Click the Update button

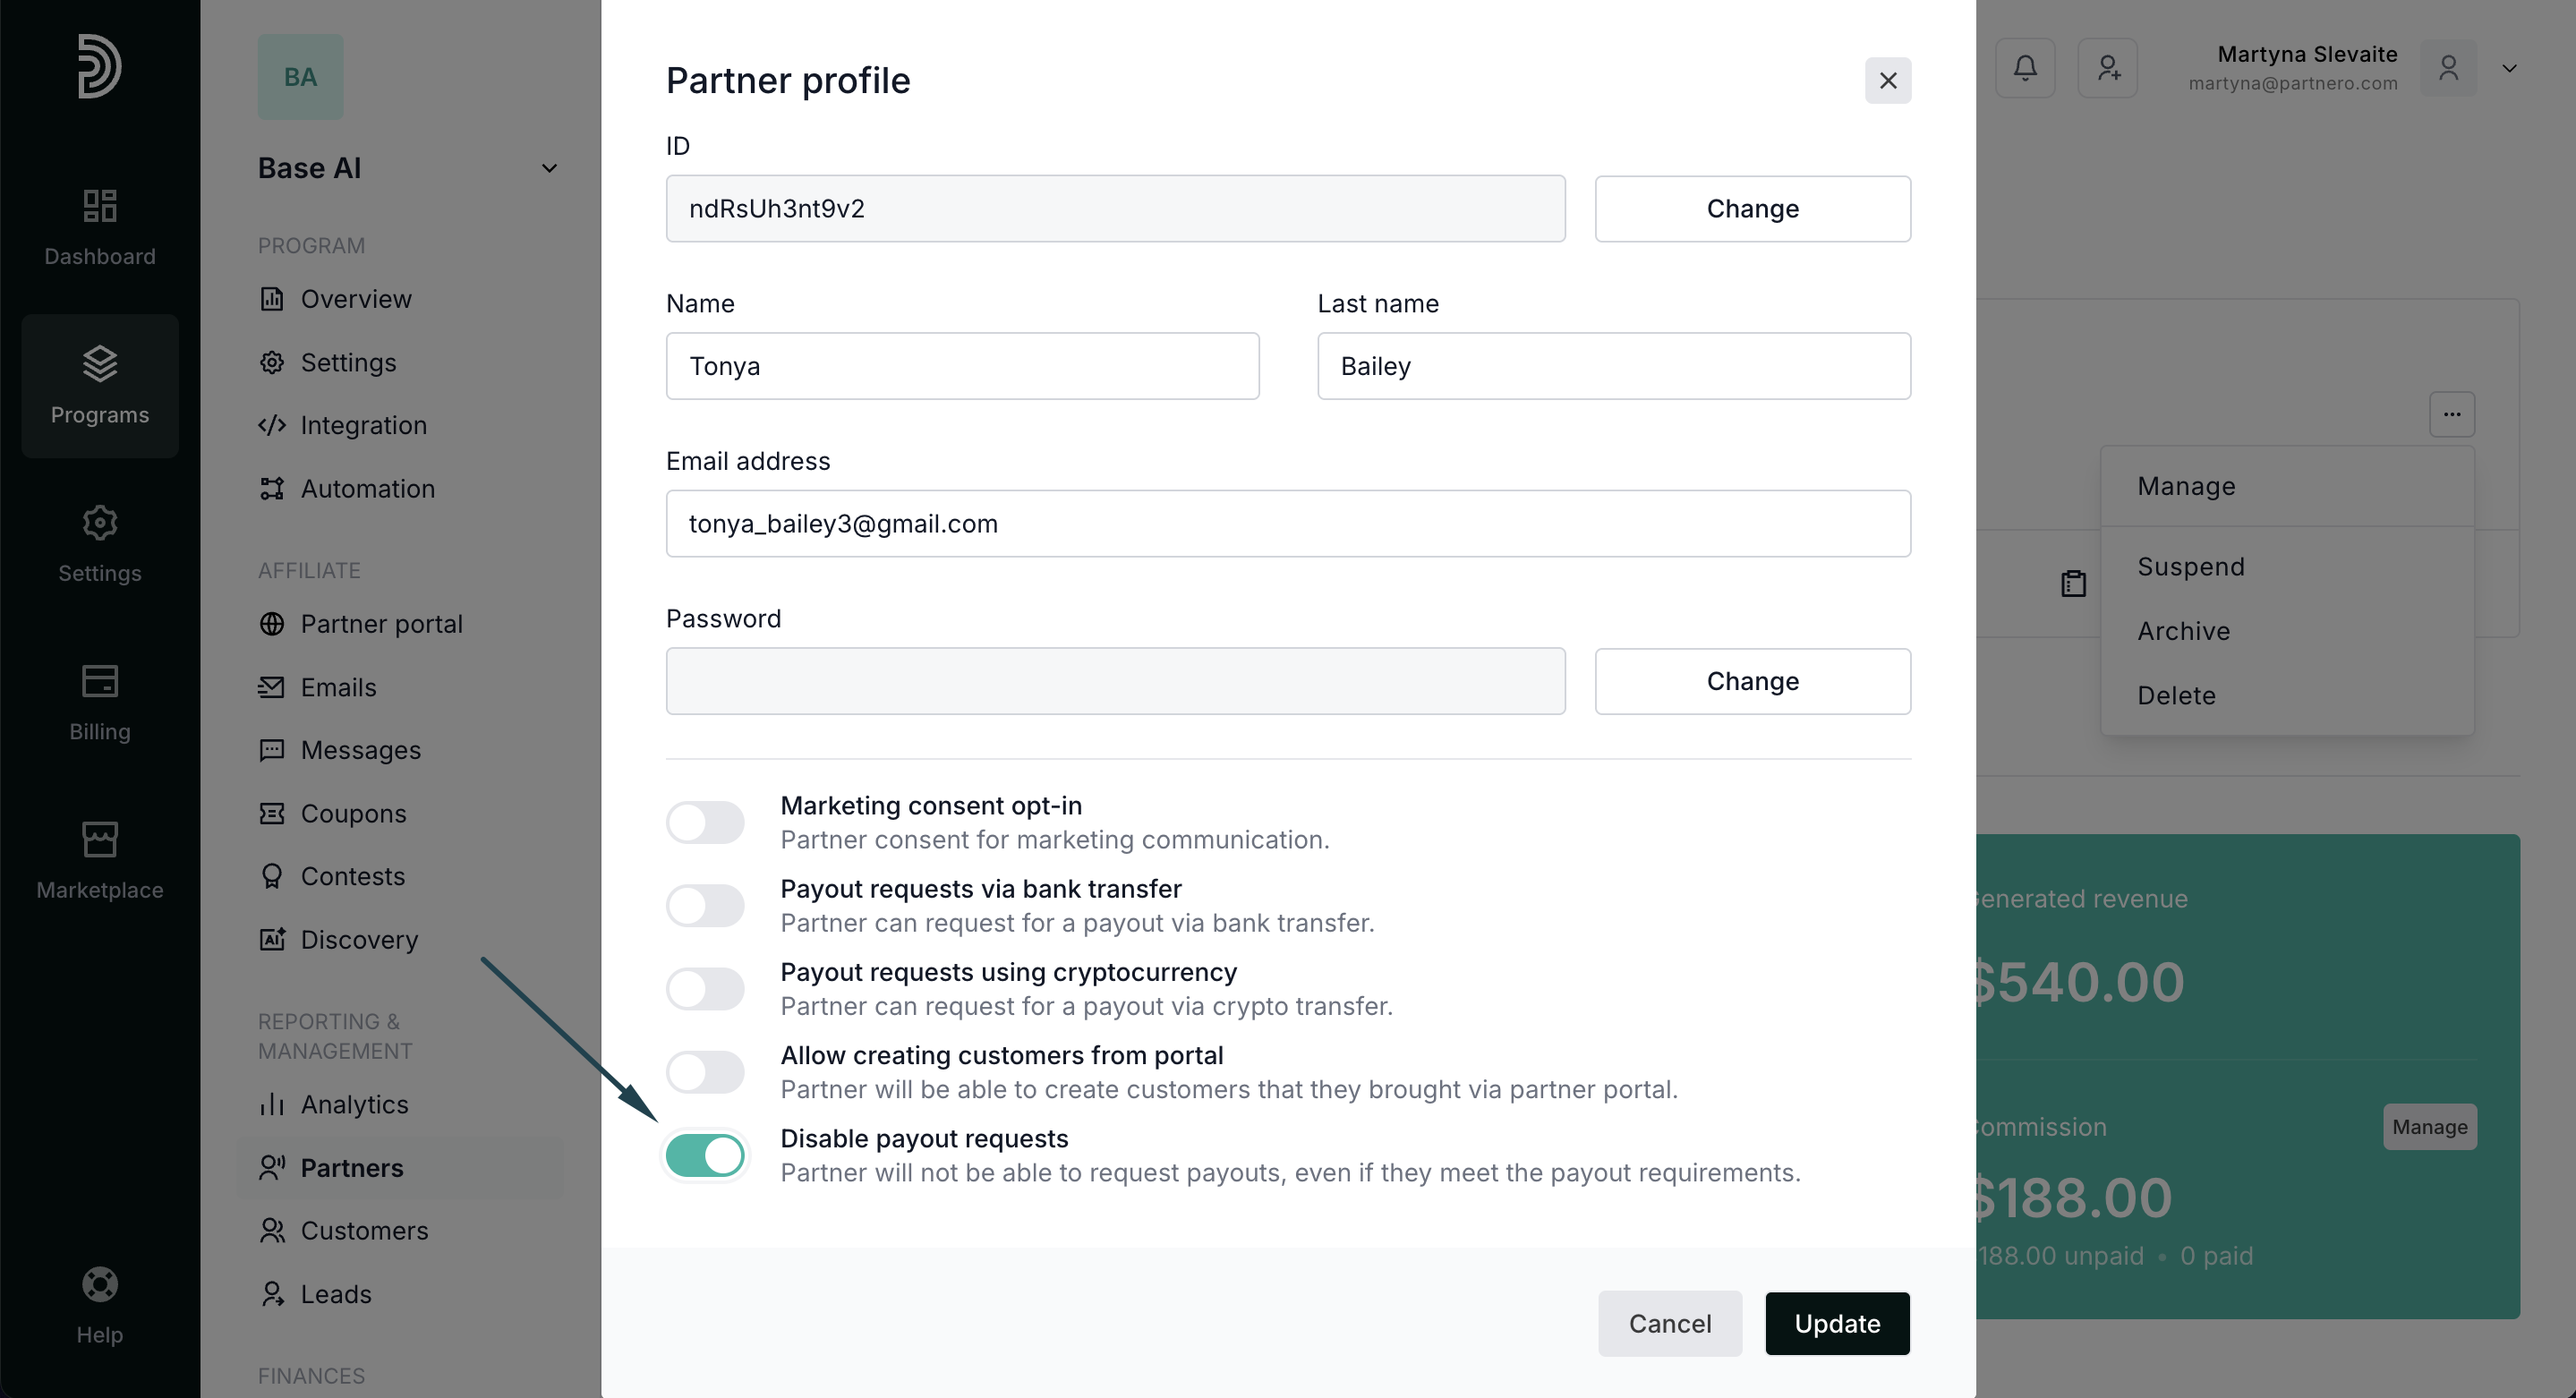click(x=1837, y=1323)
